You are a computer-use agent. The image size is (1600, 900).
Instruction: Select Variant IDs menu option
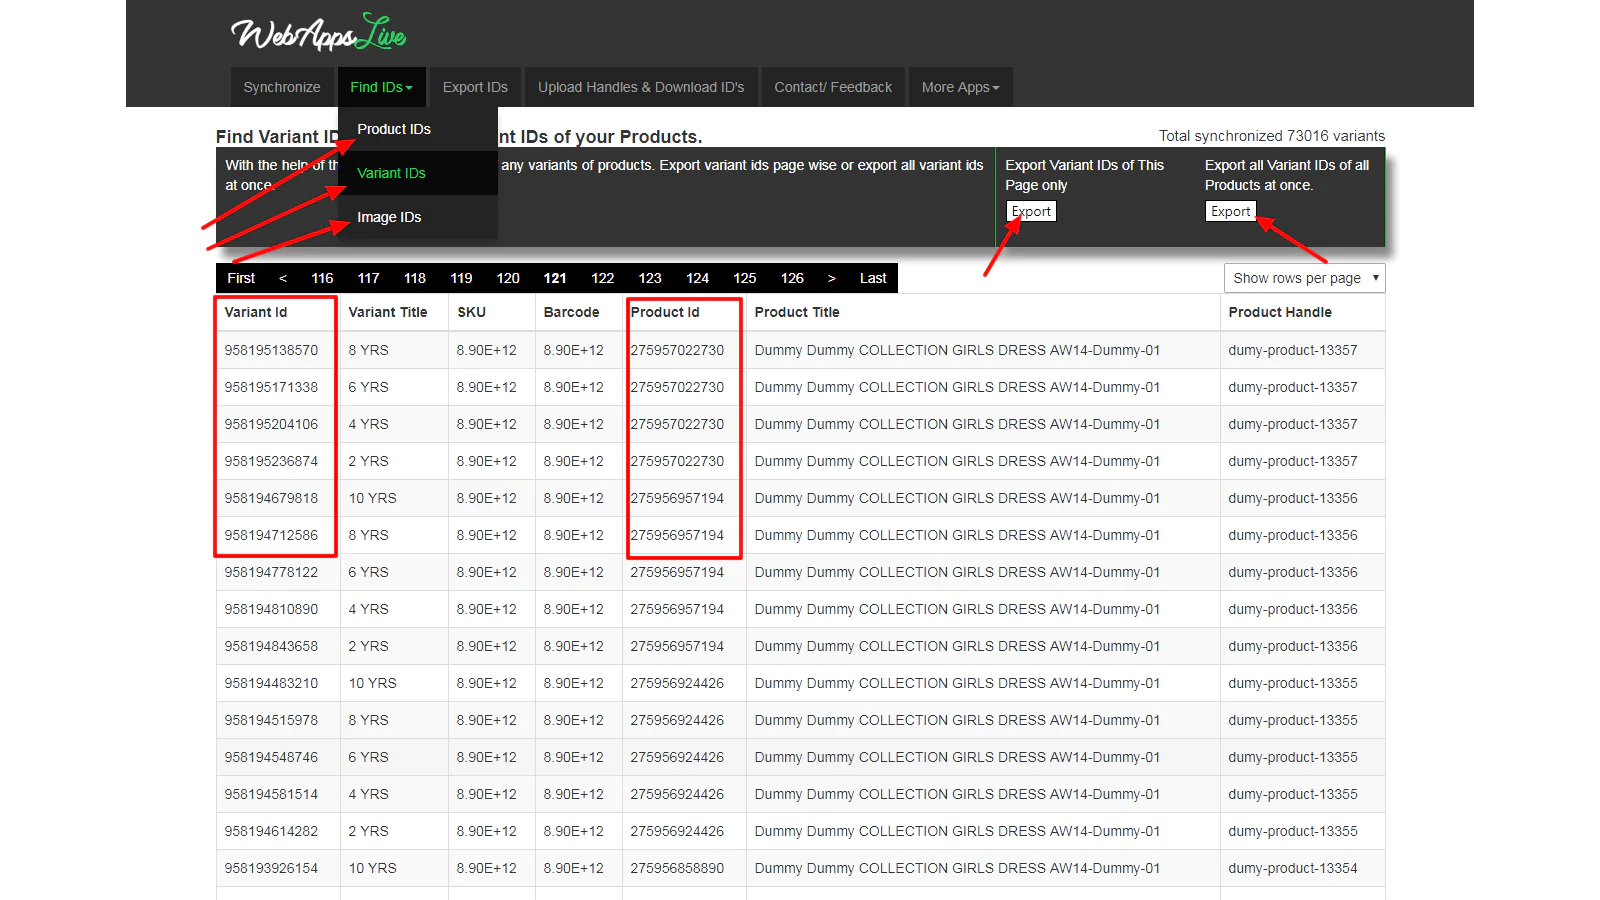[x=391, y=173]
